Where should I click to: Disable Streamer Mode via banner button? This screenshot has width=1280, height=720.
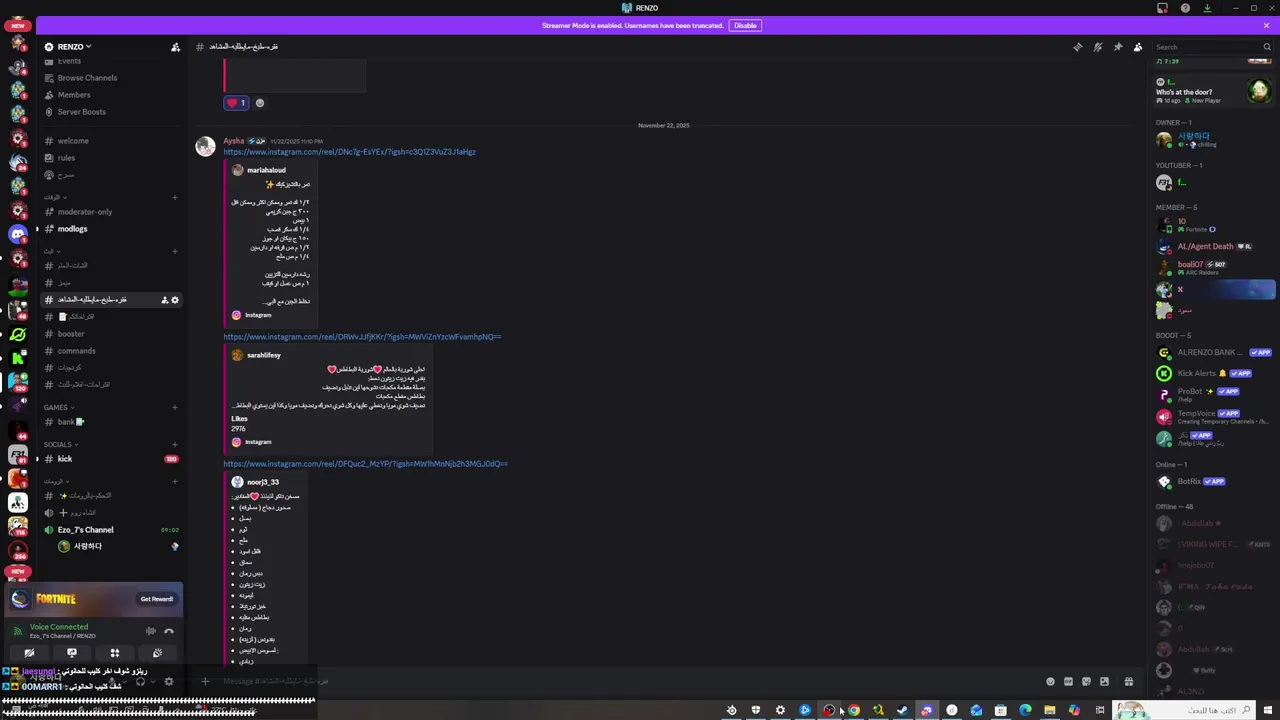point(745,25)
